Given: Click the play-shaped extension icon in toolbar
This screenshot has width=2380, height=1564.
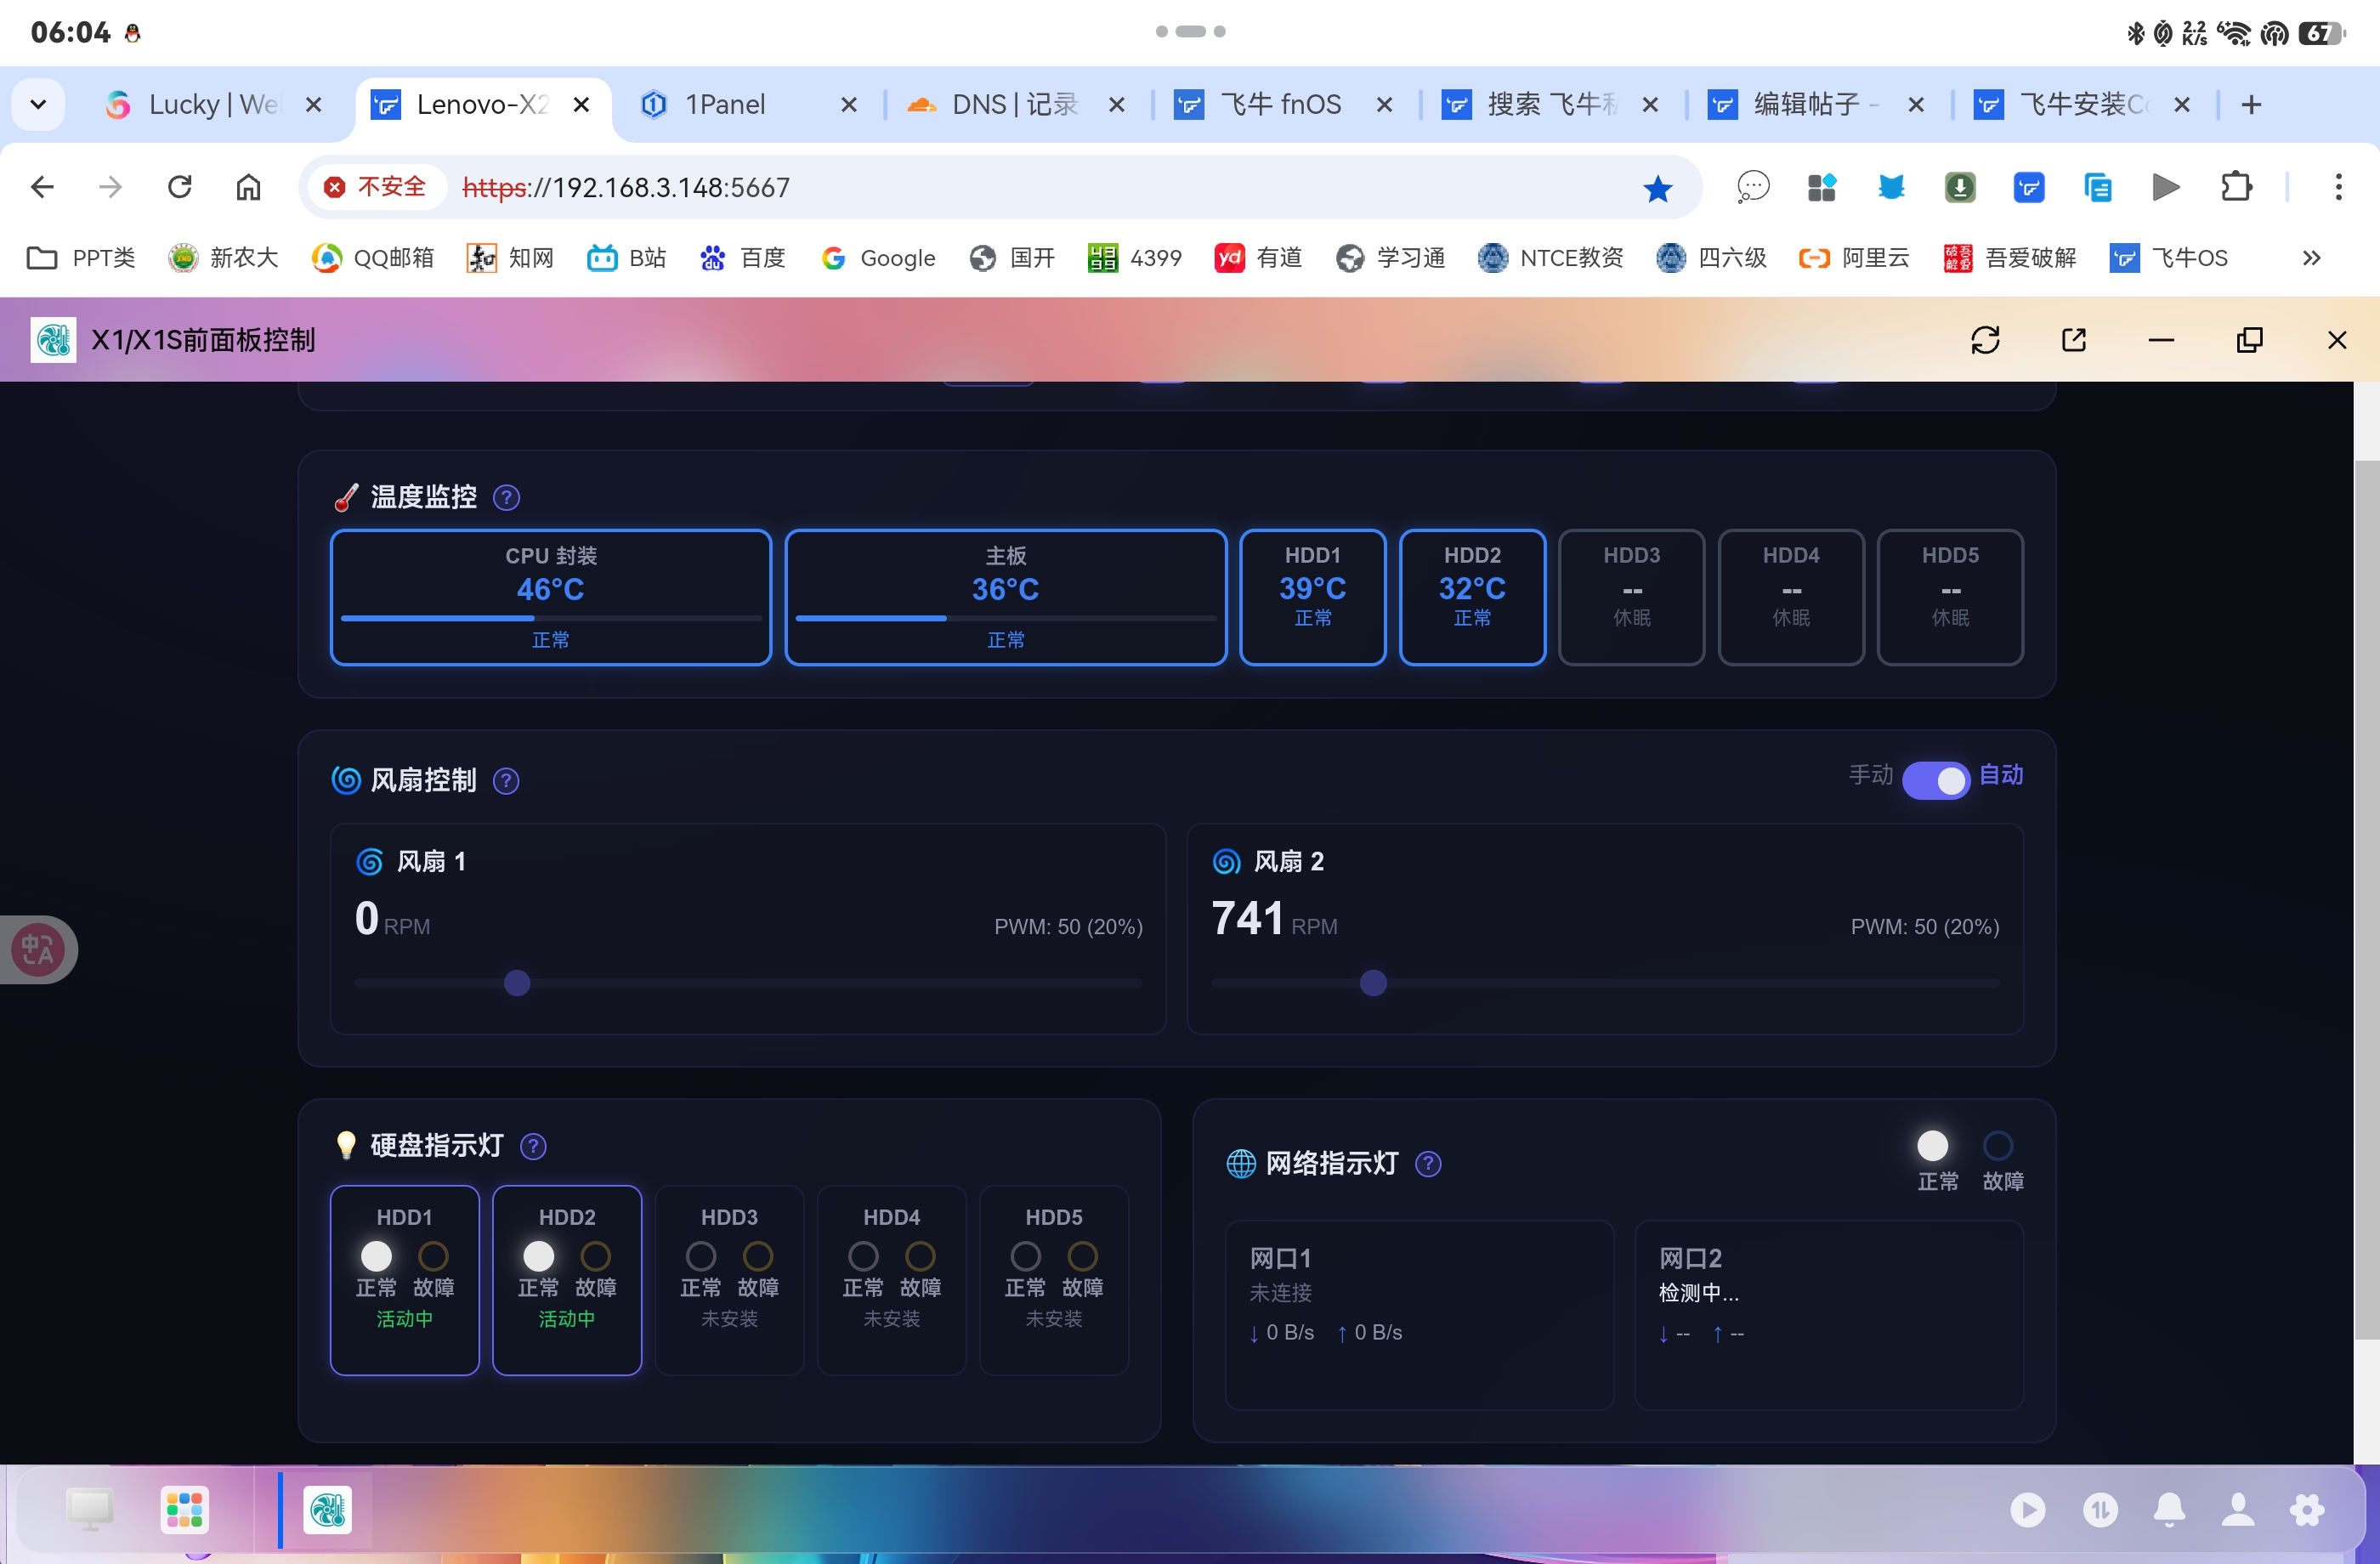Looking at the screenshot, I should (2166, 187).
